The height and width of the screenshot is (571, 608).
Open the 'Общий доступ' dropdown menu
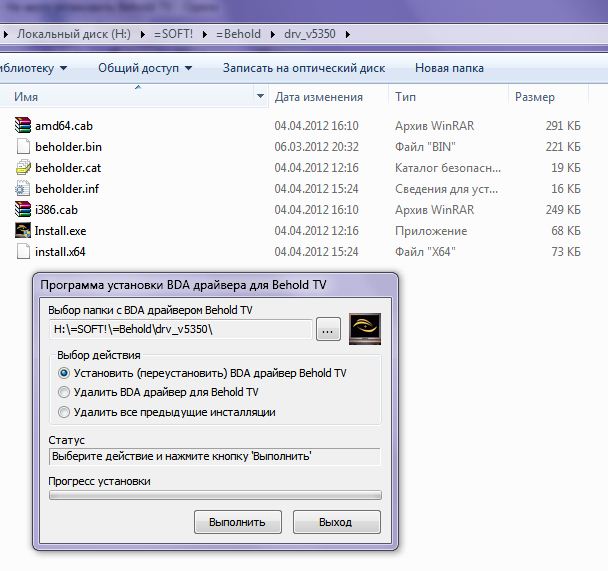point(144,68)
